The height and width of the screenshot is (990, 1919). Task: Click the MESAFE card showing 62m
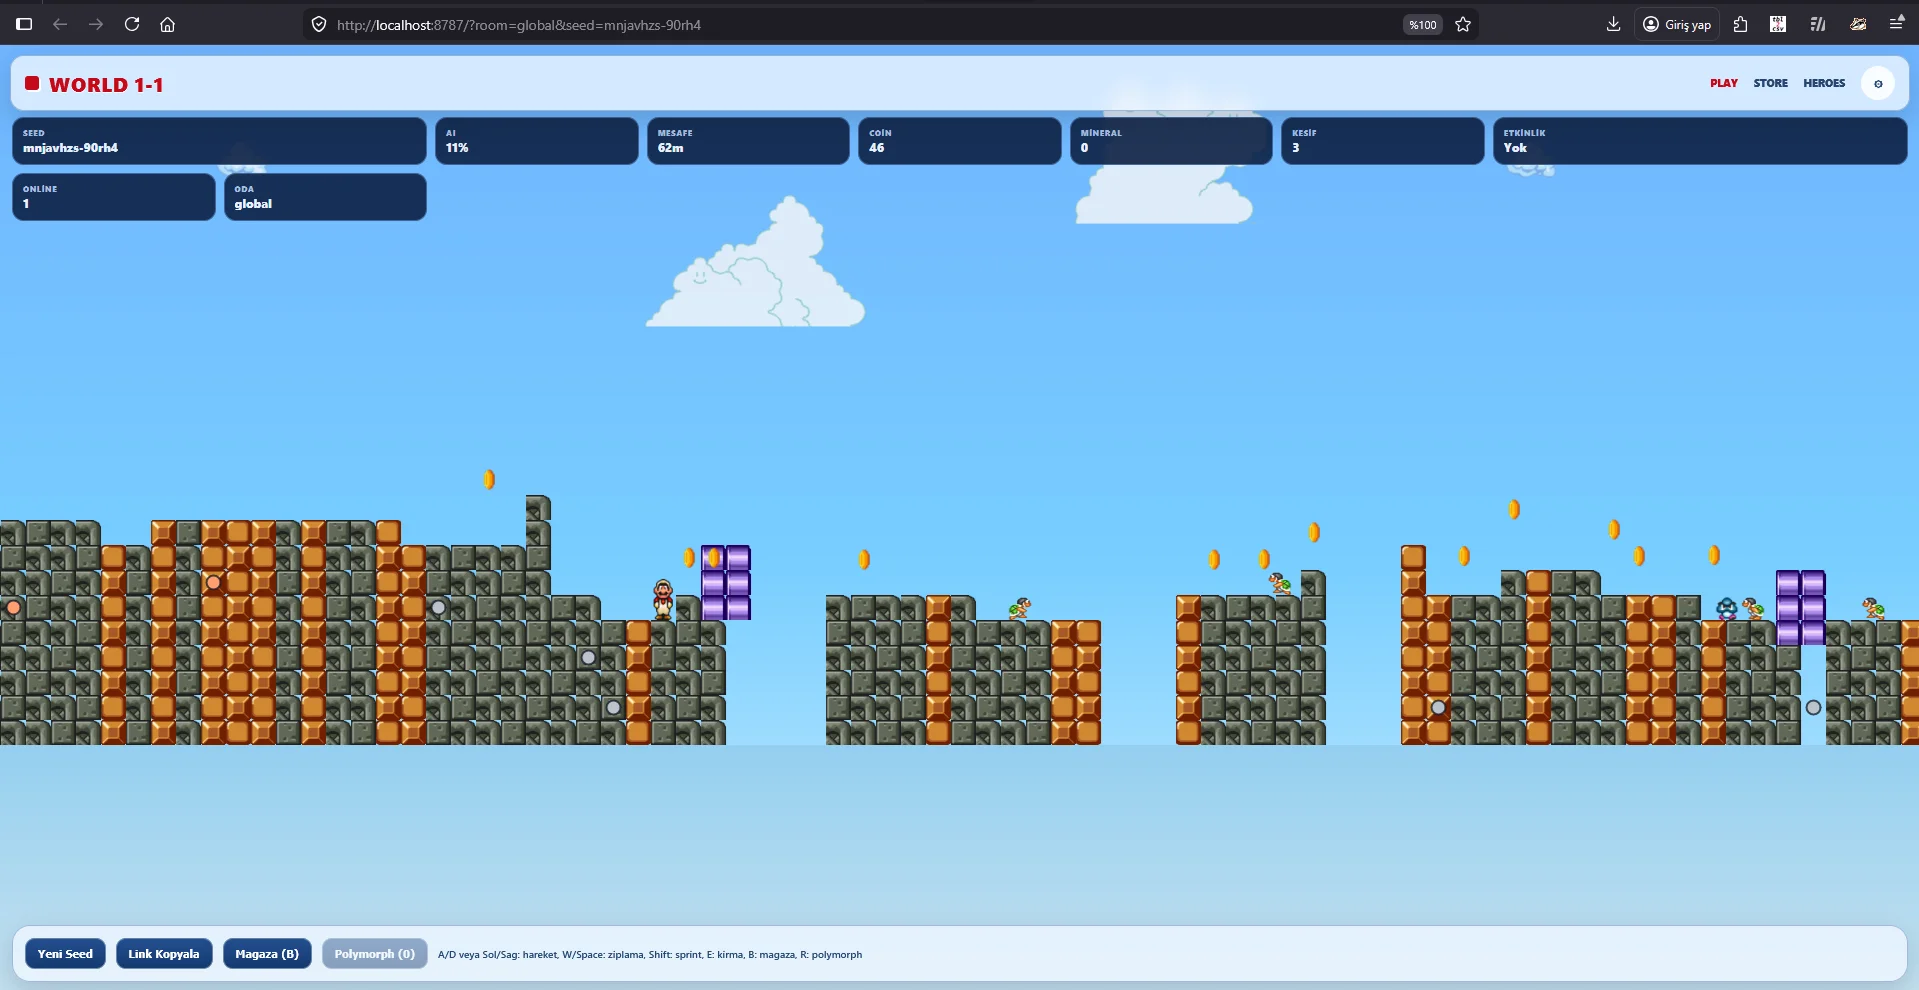point(748,141)
